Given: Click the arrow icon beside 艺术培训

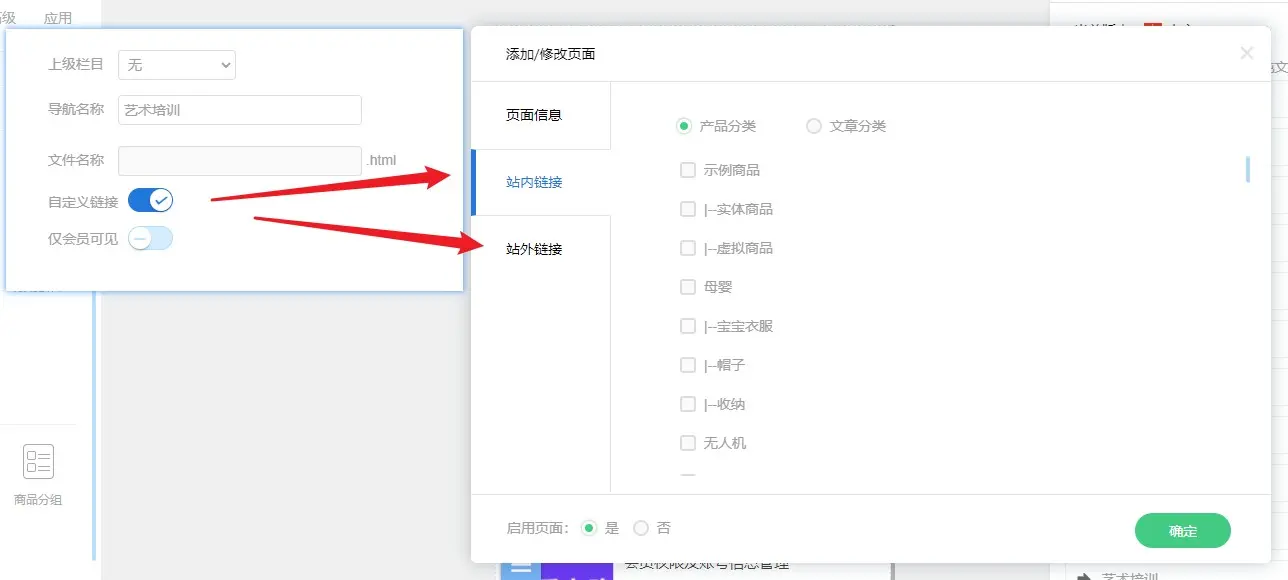Looking at the screenshot, I should point(1083,576).
